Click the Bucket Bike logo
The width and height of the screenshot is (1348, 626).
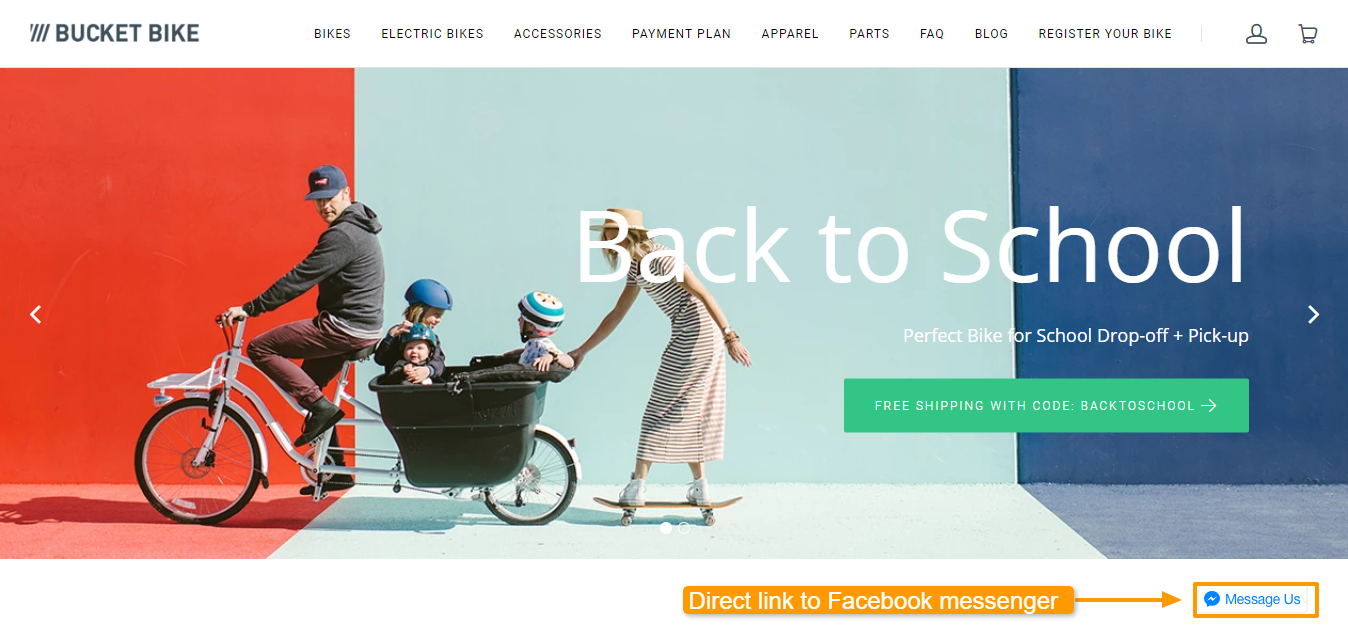pos(114,33)
